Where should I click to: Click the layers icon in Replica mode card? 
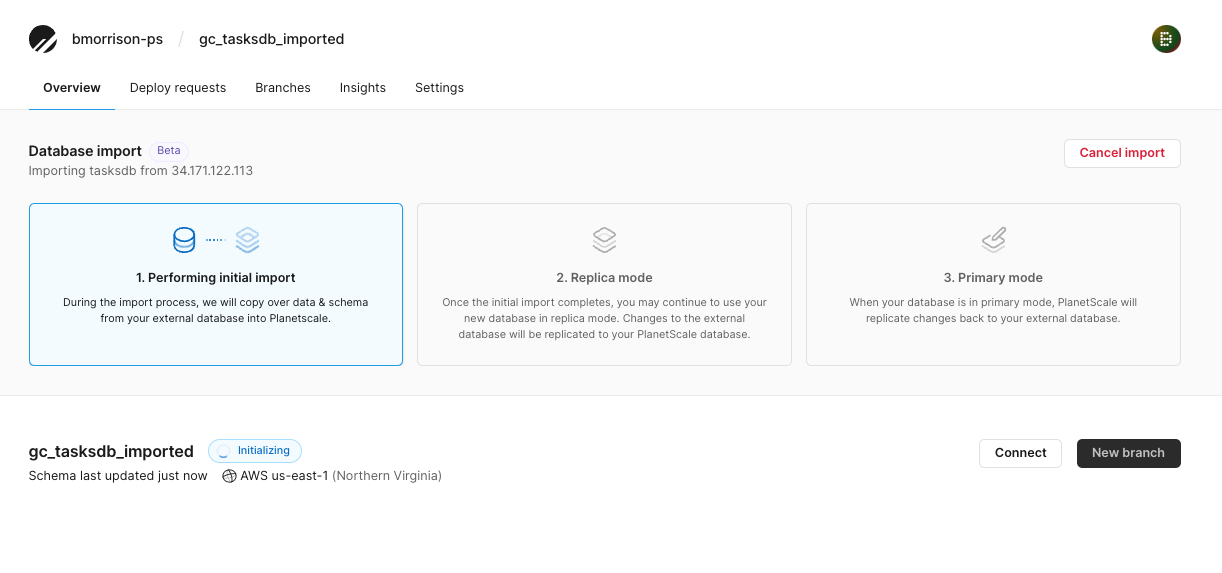pyautogui.click(x=604, y=240)
